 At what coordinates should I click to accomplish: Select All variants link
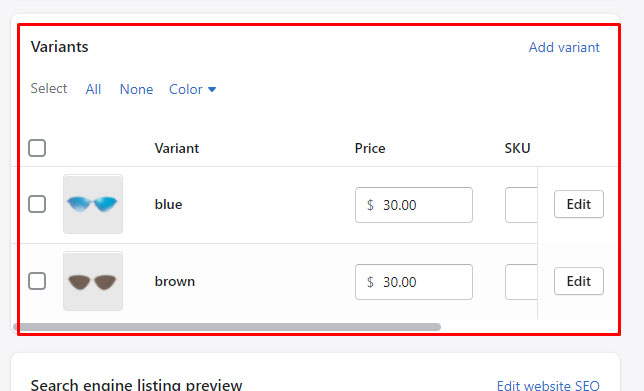(93, 89)
